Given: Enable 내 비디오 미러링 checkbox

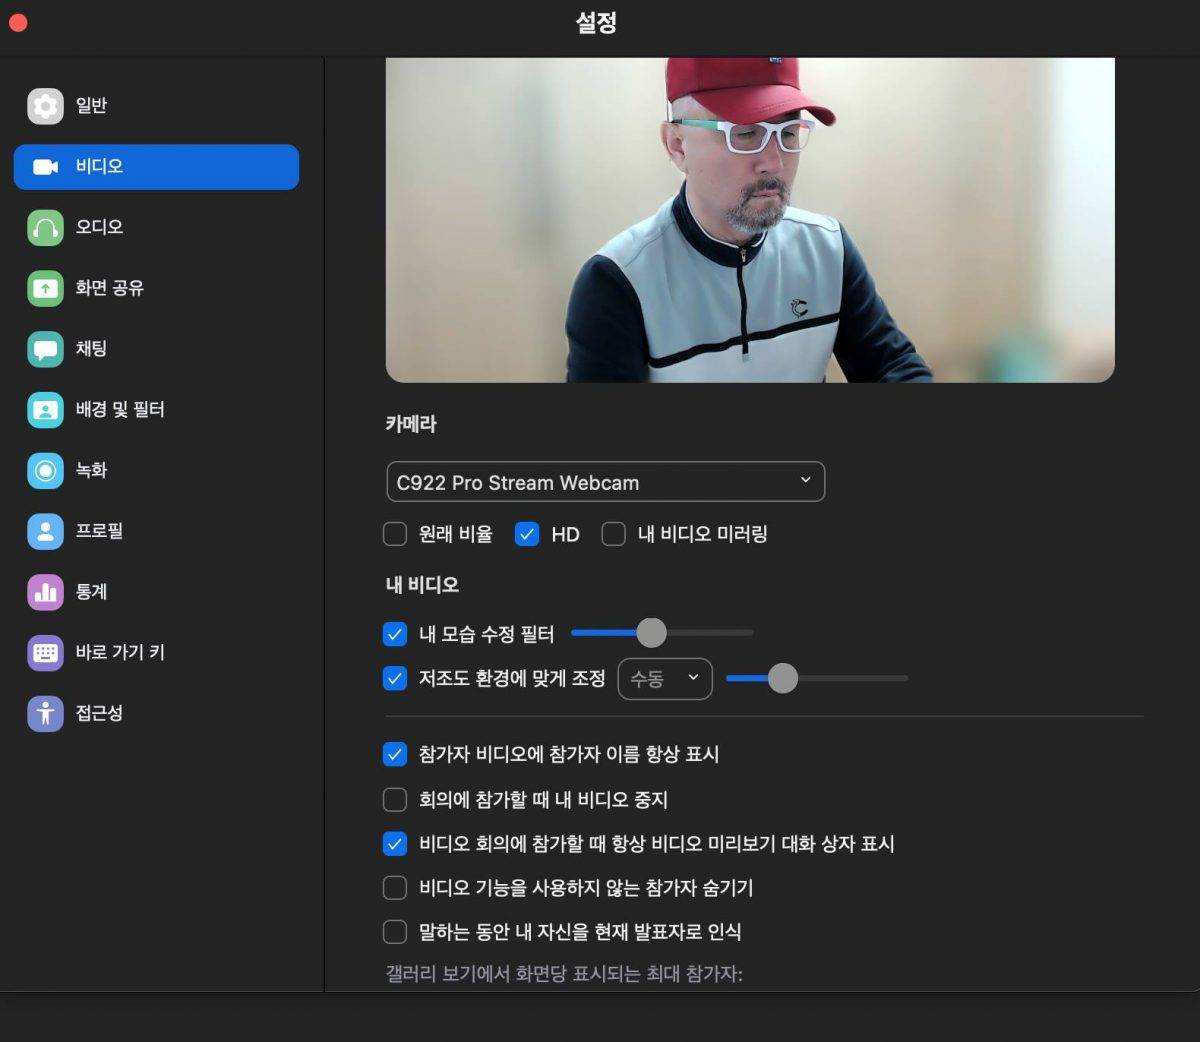Looking at the screenshot, I should pyautogui.click(x=613, y=534).
